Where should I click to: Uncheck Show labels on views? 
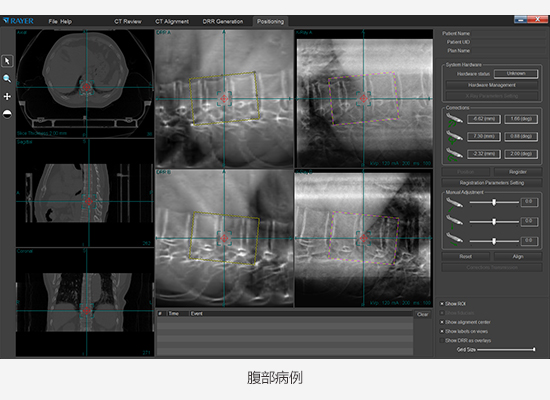(x=442, y=331)
